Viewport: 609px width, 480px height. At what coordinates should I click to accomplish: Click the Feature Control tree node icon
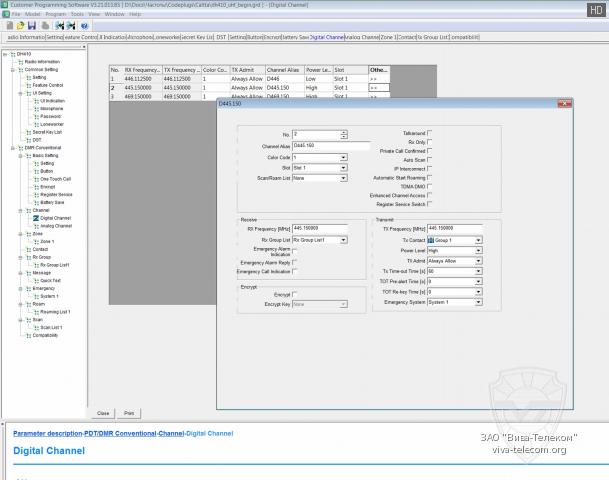(x=28, y=85)
